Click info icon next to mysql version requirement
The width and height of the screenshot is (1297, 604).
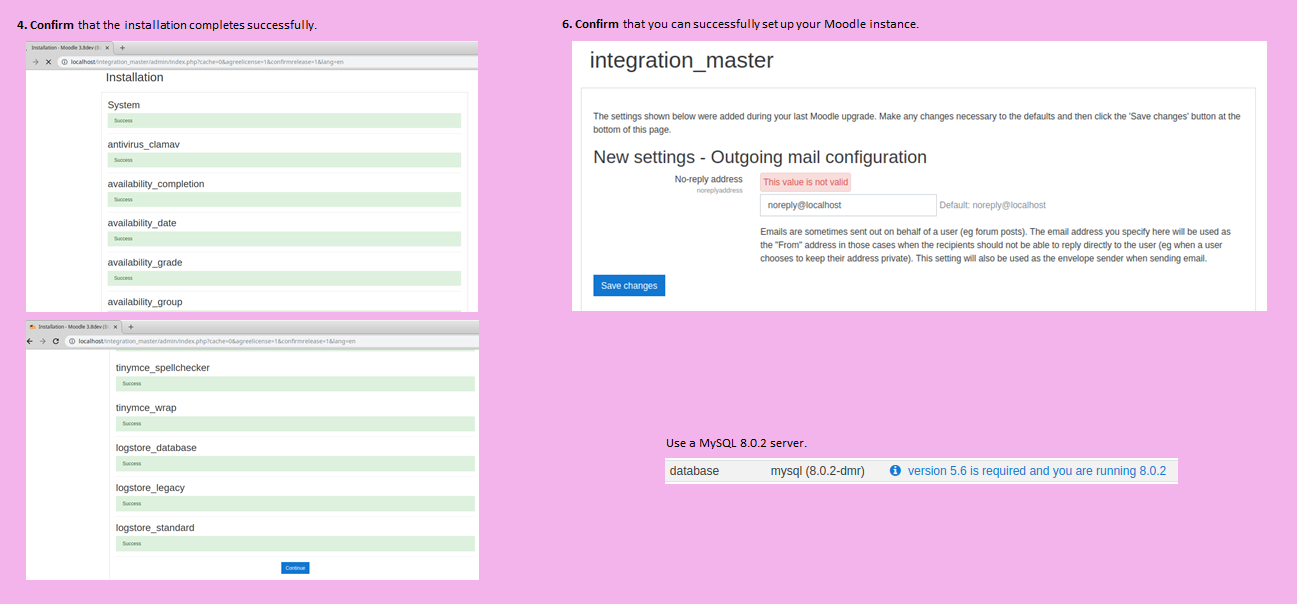(x=895, y=471)
